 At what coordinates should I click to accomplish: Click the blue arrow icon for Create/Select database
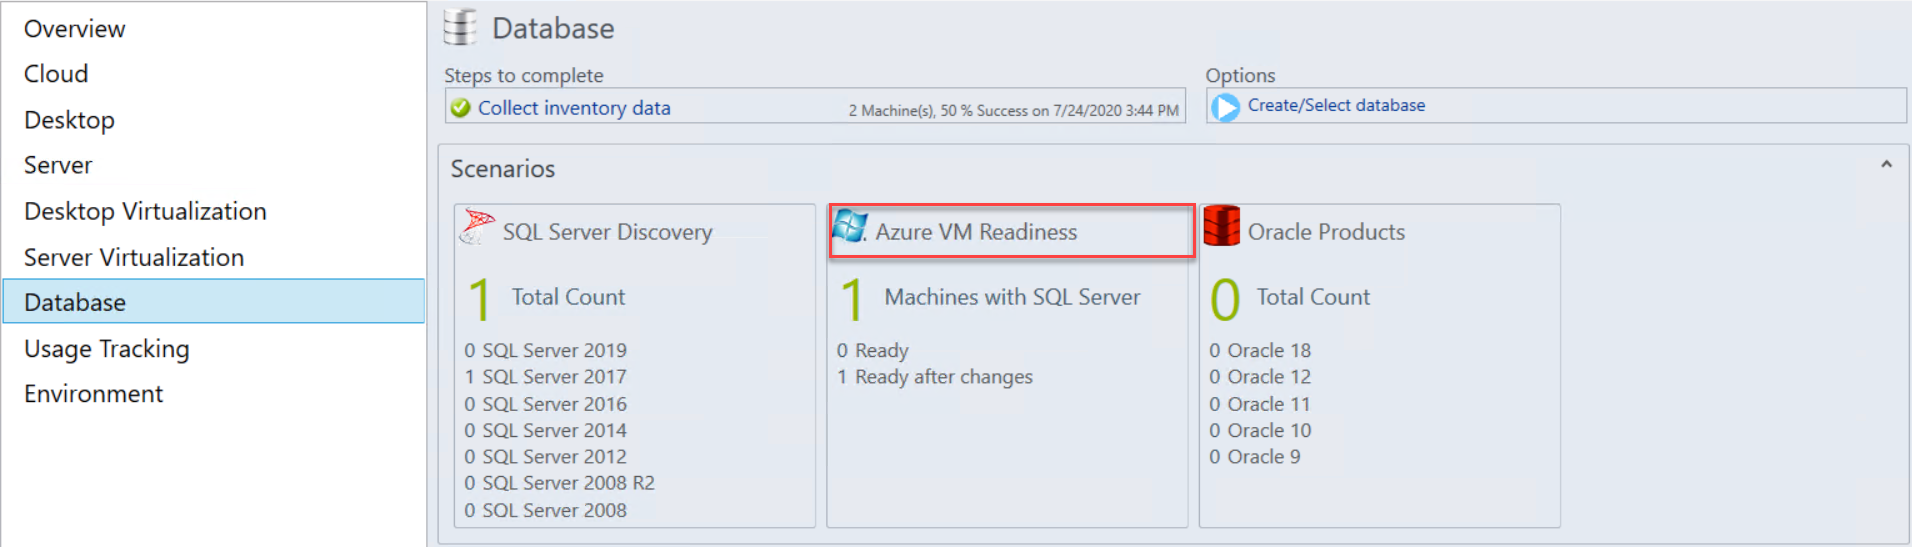click(x=1225, y=107)
